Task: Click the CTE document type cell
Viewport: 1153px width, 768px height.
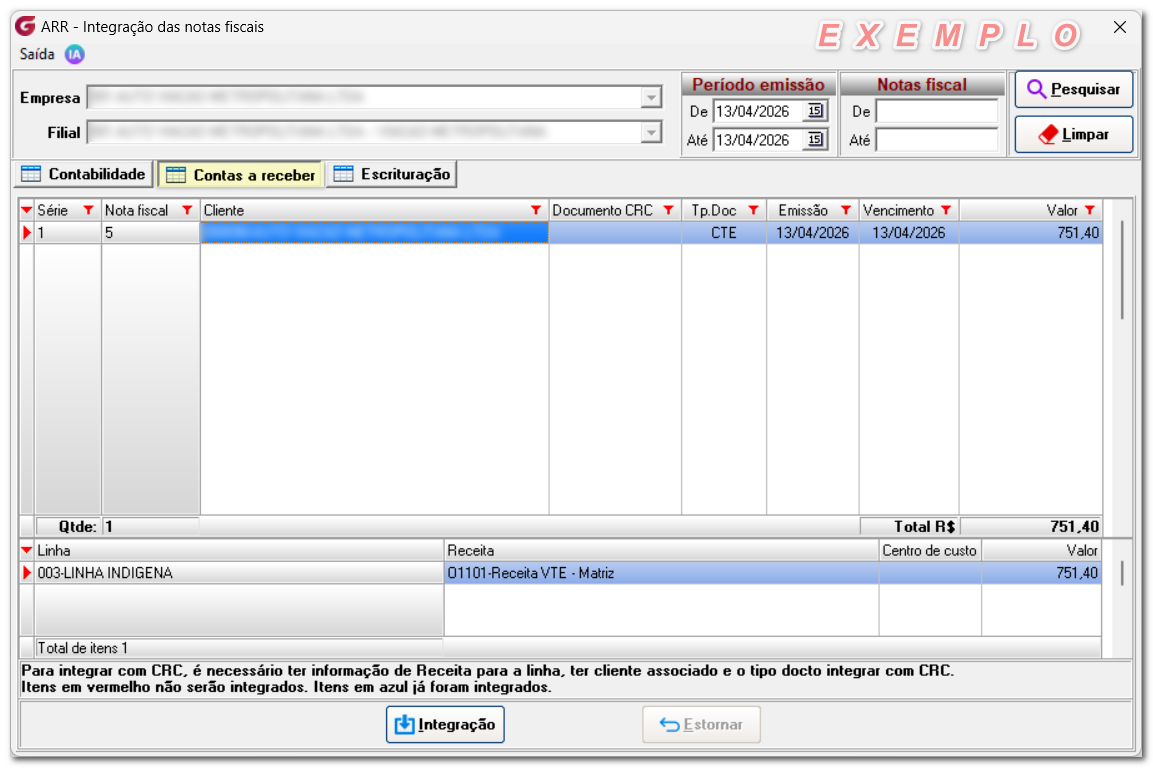Action: [724, 233]
